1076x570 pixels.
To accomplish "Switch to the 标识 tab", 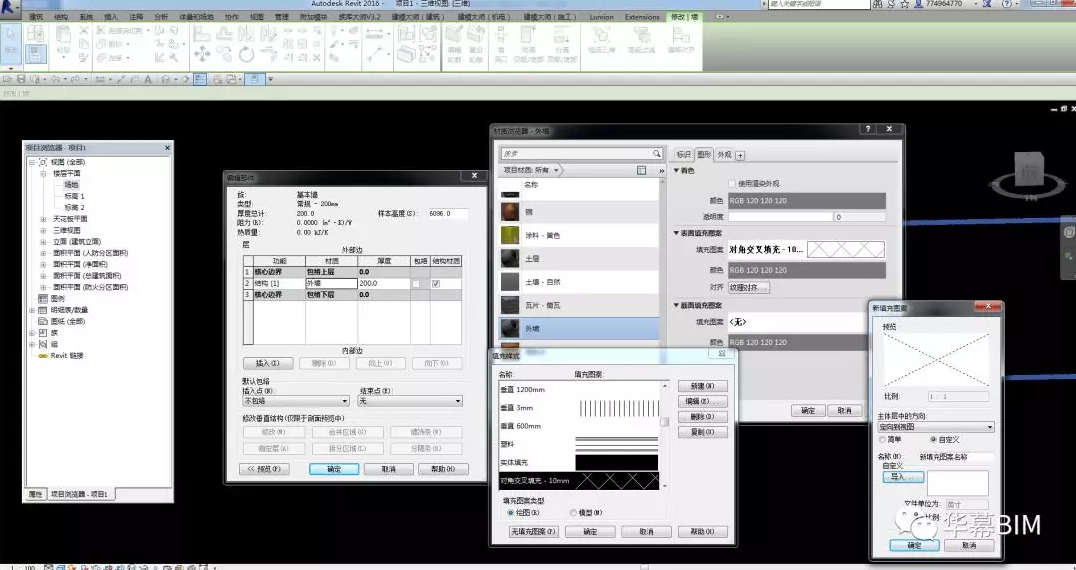I will [683, 155].
